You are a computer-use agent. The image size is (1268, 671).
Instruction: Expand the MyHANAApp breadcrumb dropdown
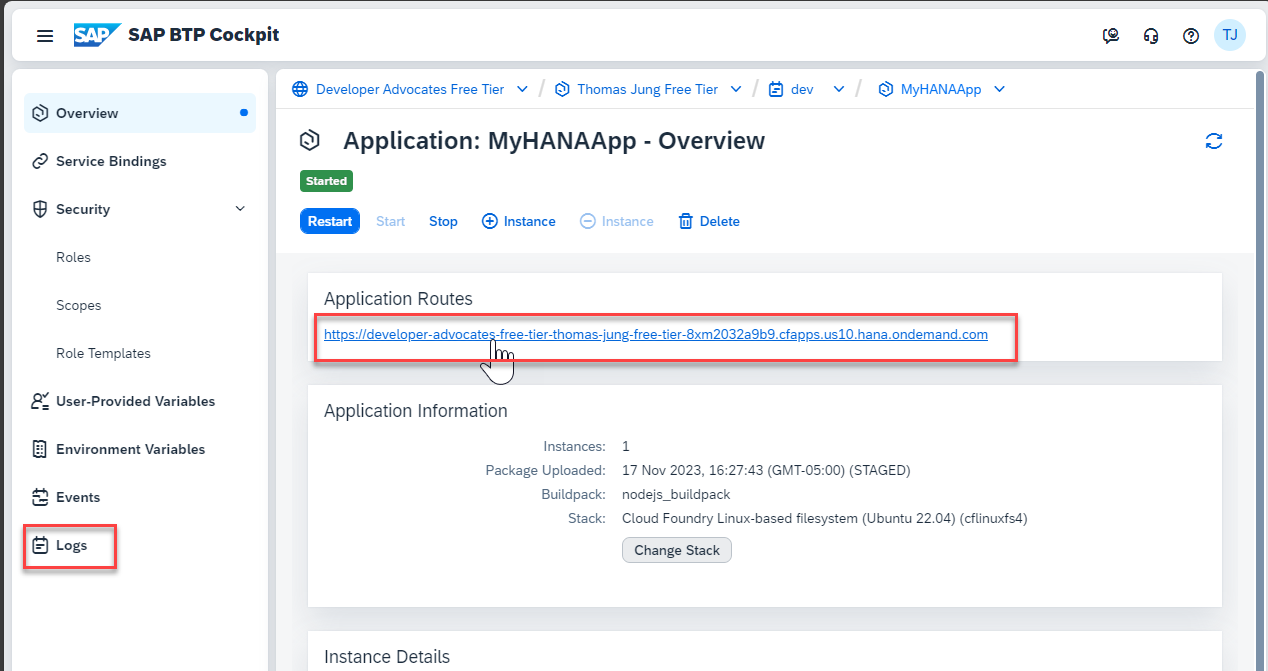point(999,89)
